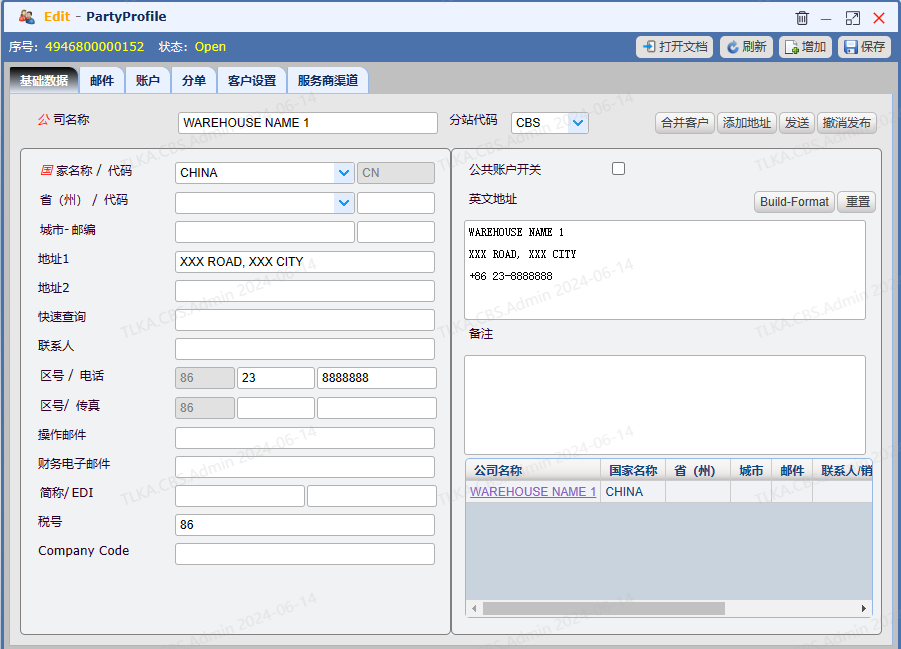Viewport: 901px width, 649px height.
Task: Click the 发送 button
Action: (796, 123)
